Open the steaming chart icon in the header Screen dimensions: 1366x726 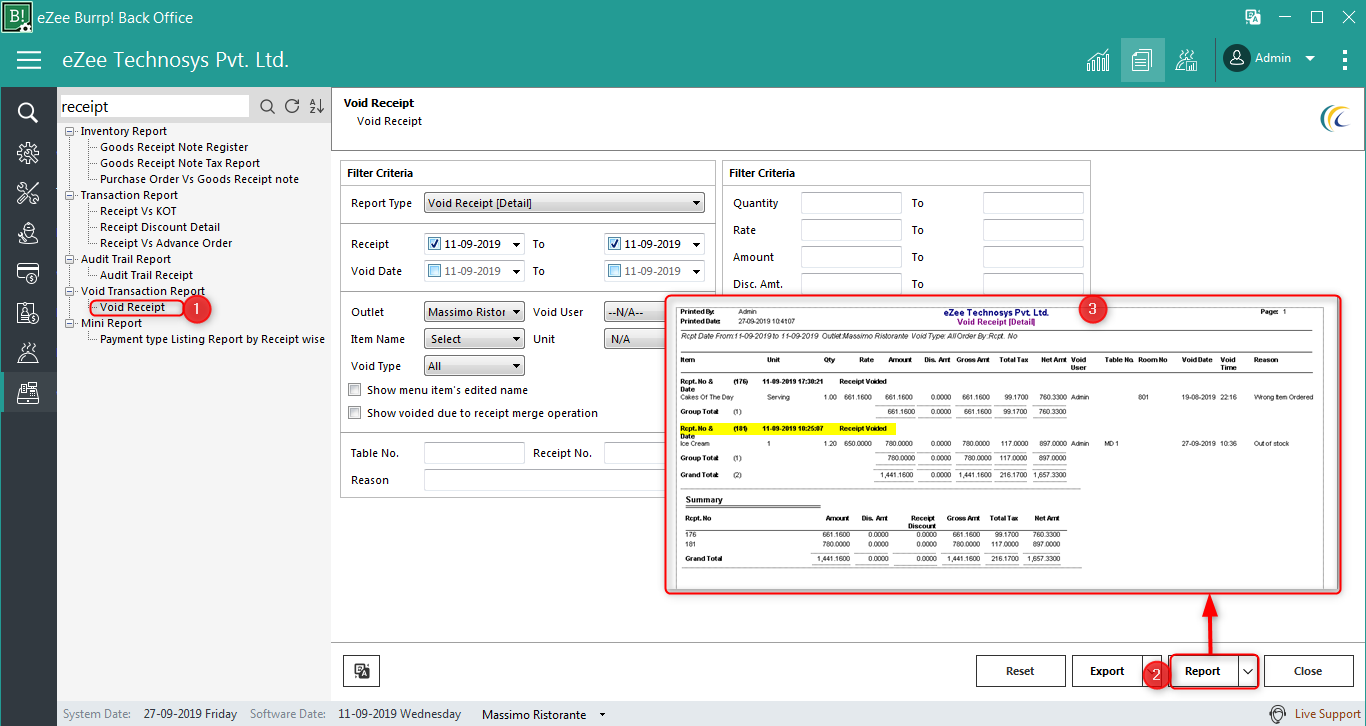coord(1187,60)
